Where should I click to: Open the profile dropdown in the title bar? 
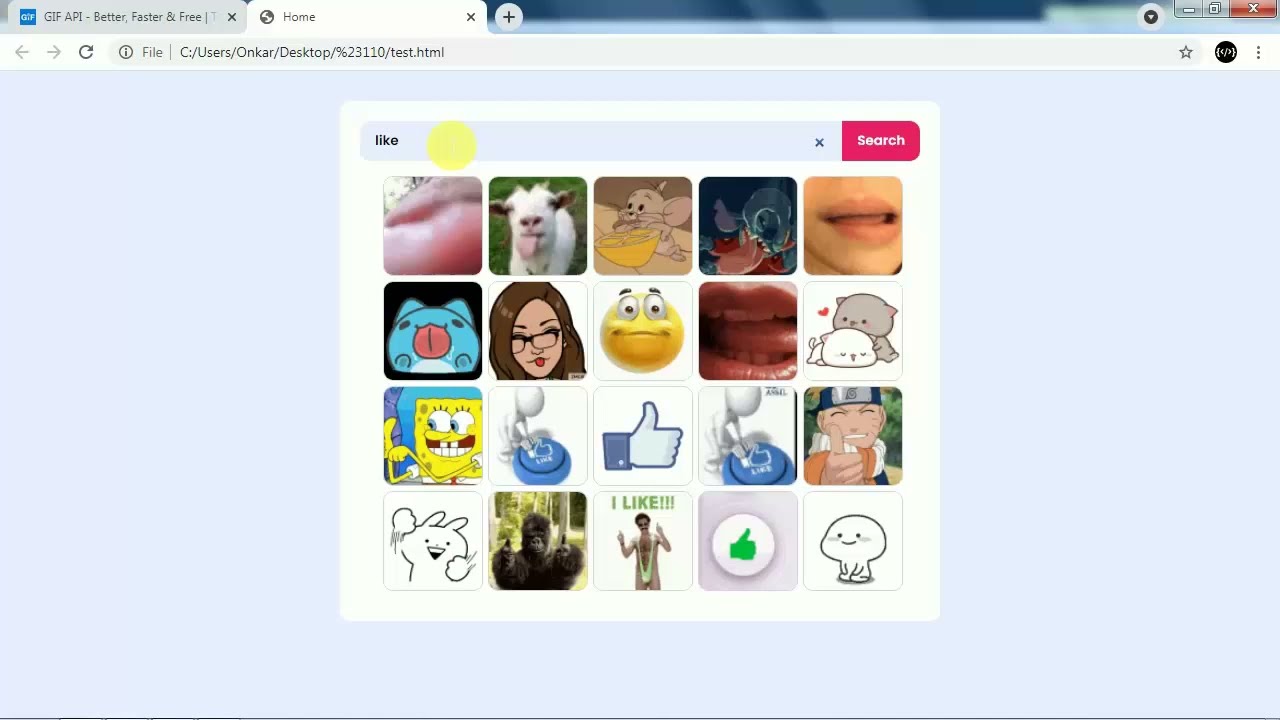1150,17
